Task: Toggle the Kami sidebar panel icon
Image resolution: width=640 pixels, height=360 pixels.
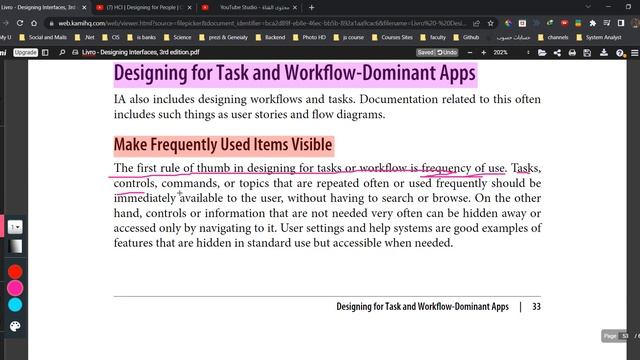Action: pyautogui.click(x=45, y=53)
